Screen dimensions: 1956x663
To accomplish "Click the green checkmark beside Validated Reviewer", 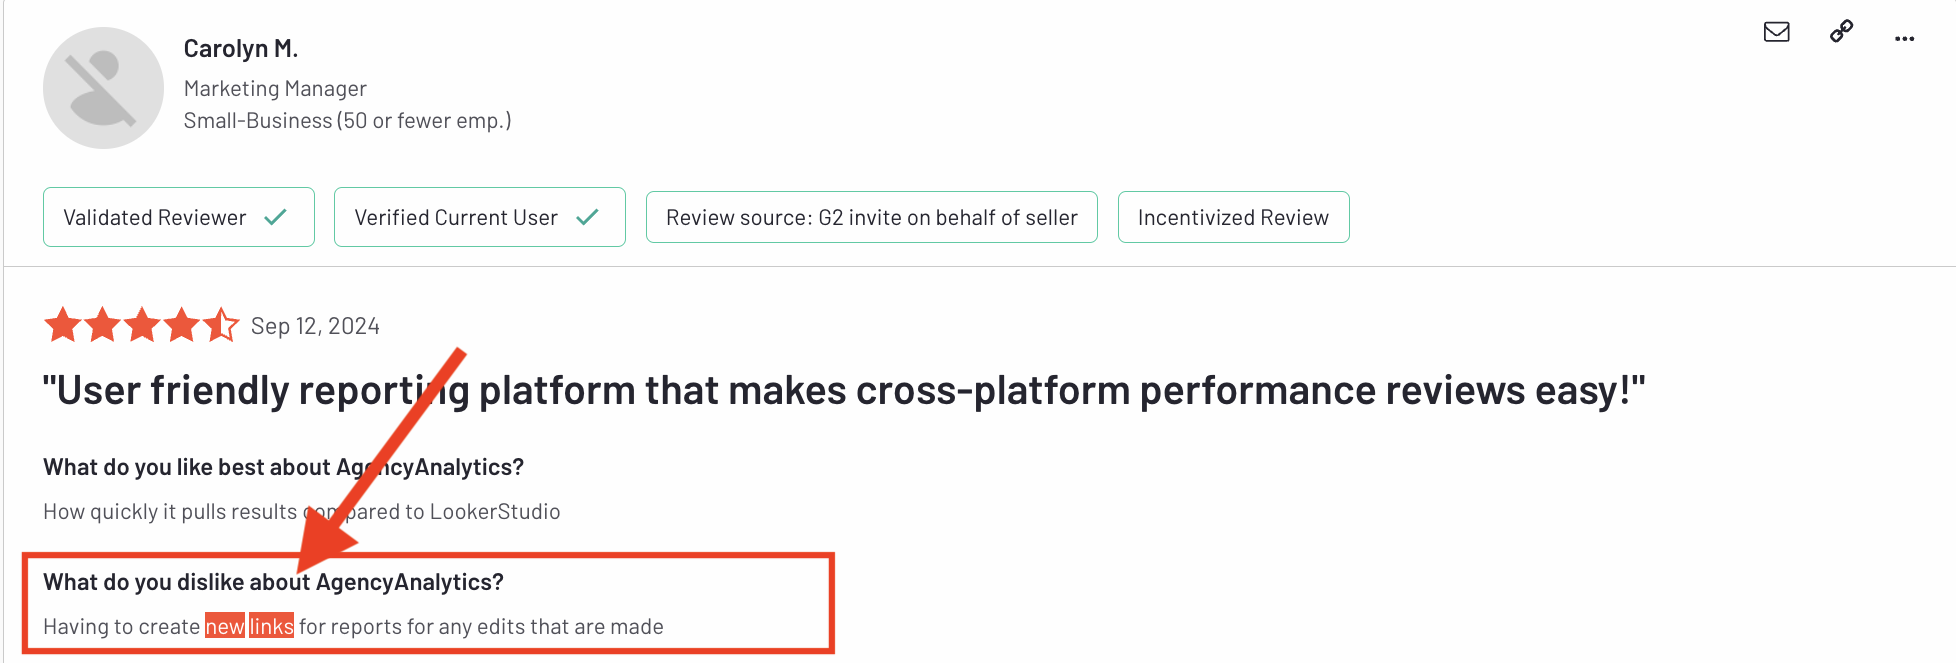I will (275, 216).
